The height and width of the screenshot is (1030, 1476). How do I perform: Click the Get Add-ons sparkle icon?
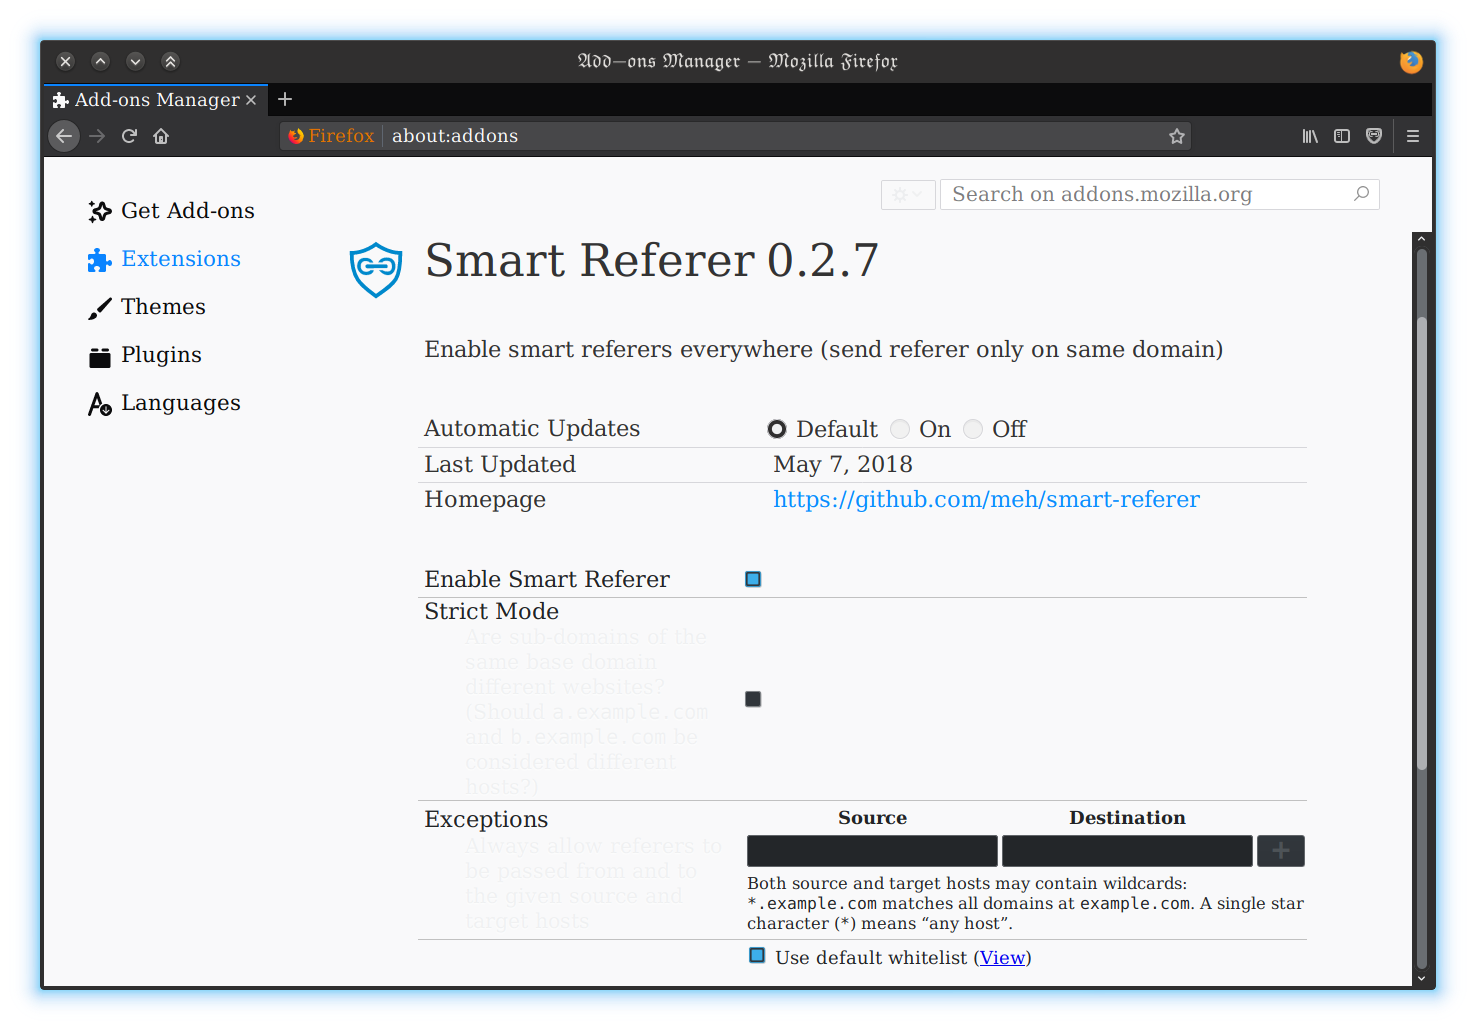99,211
